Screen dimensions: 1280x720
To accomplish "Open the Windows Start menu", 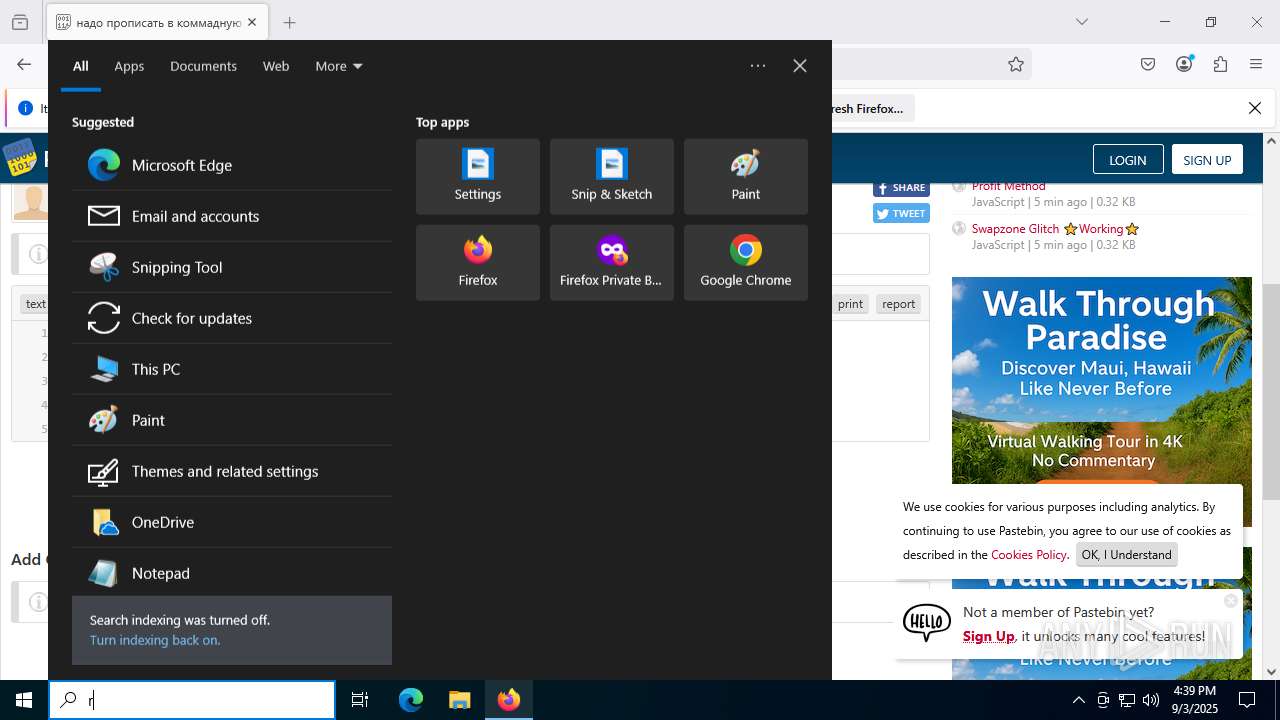I will [x=24, y=700].
